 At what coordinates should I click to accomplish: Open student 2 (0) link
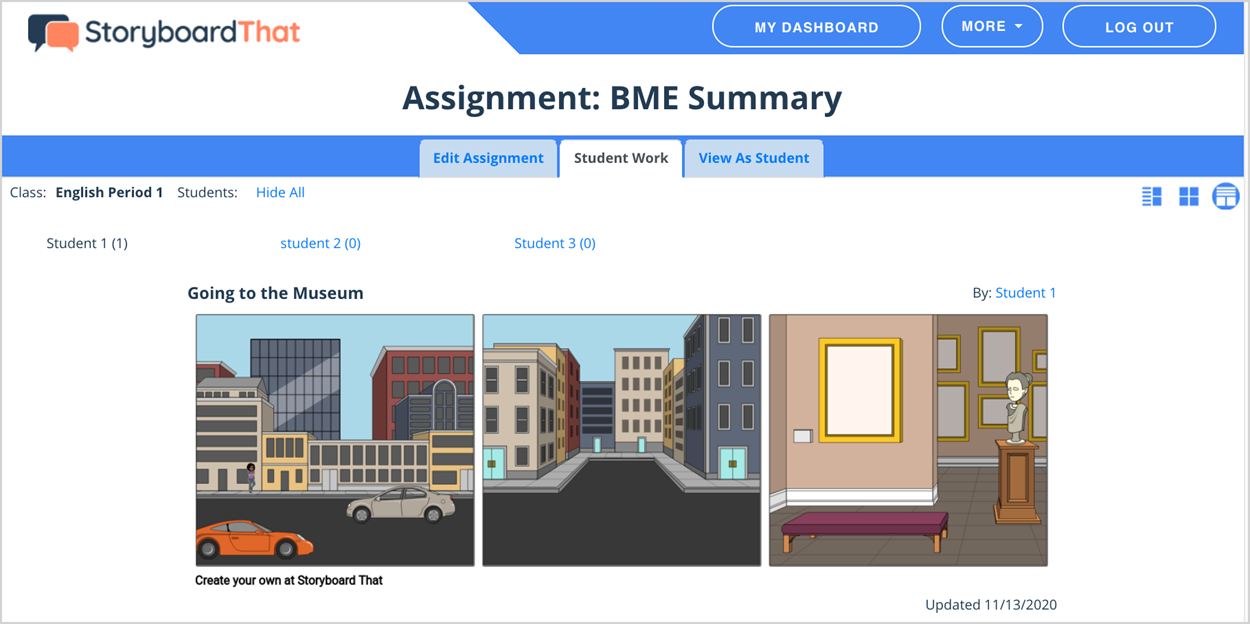coord(320,243)
